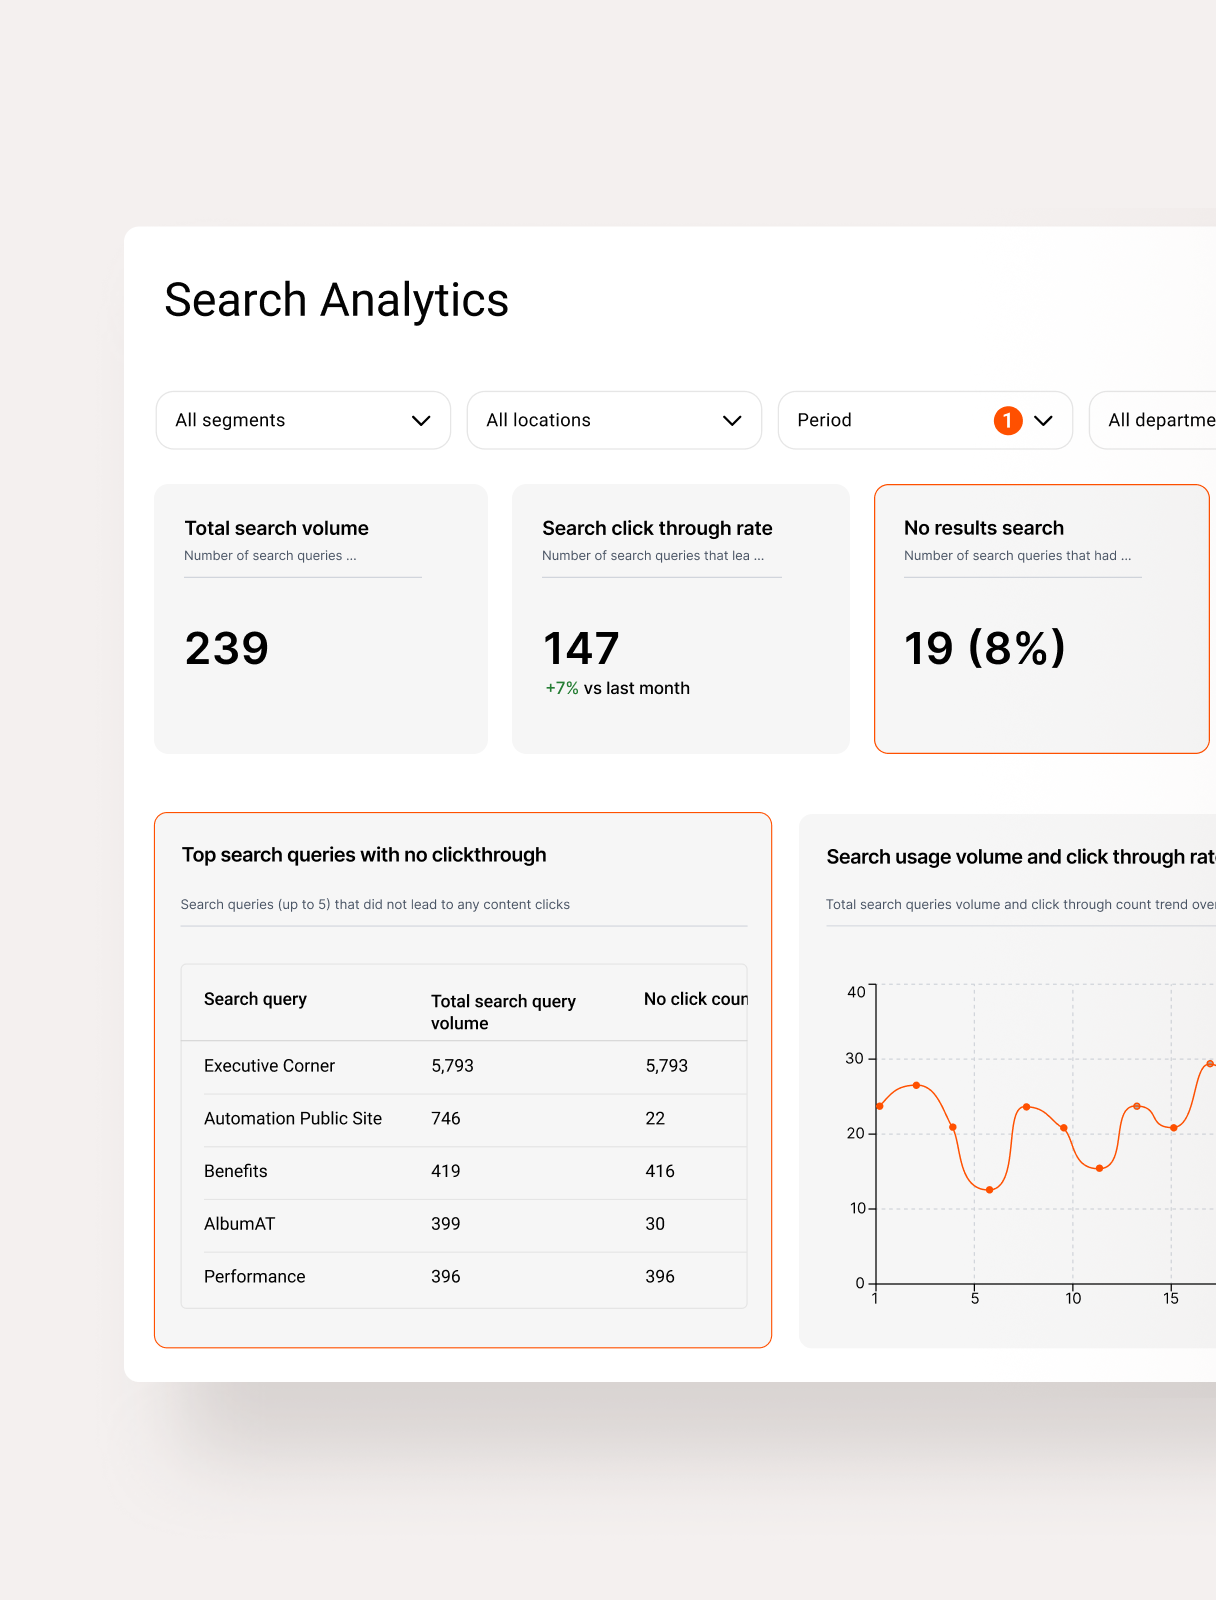Click the chart data point at day 1
Viewport: 1216px width, 1600px height.
[880, 1106]
